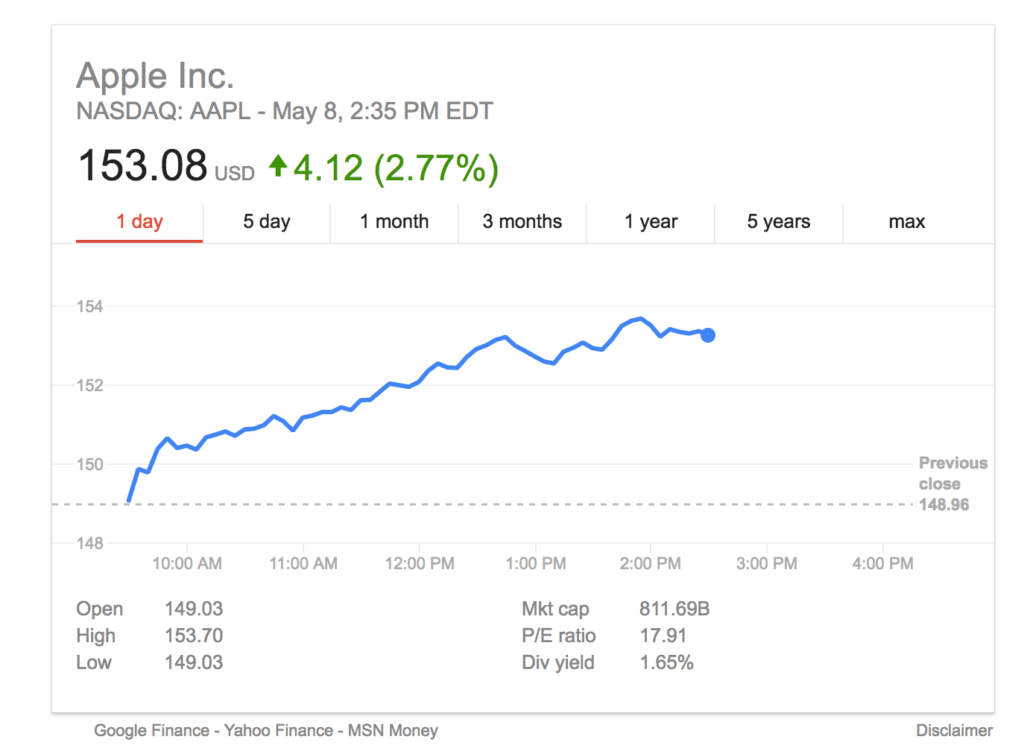Click the Apple Inc. title
Viewport: 1024px width, 751px height.
155,76
